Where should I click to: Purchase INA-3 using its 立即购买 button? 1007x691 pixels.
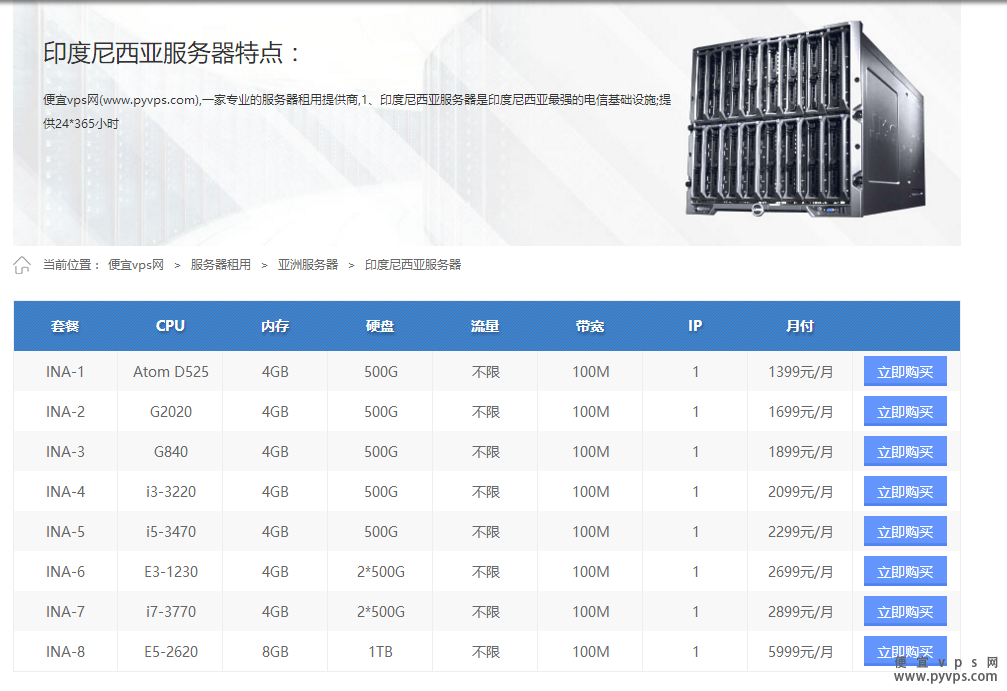tap(905, 451)
